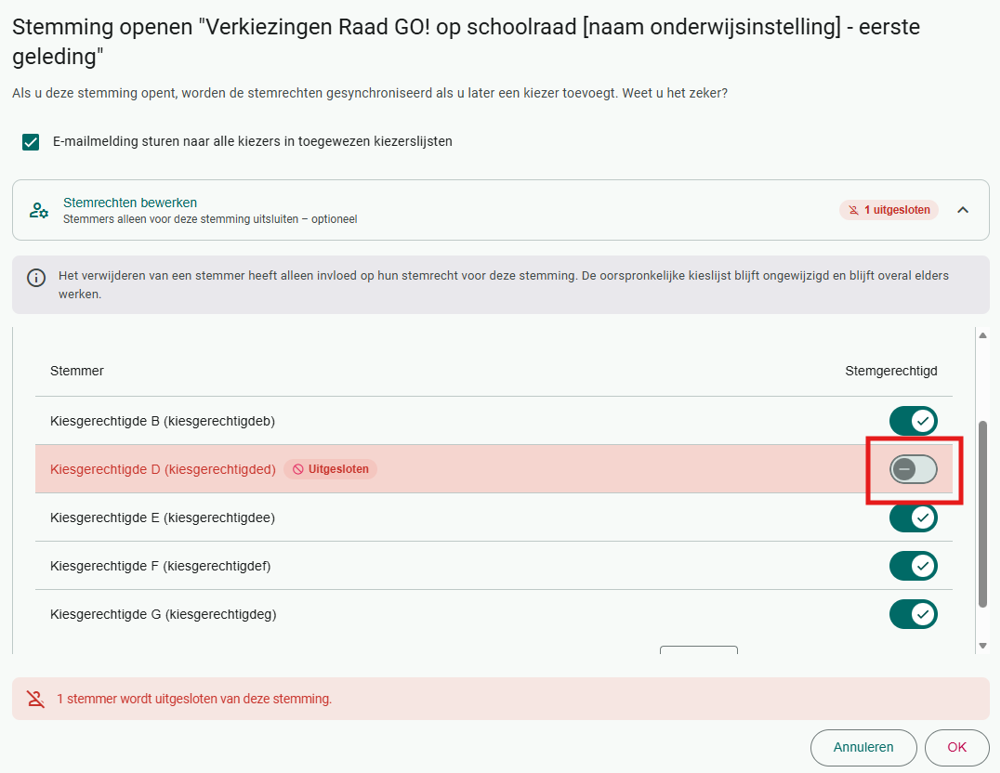The width and height of the screenshot is (1000, 773).
Task: Click the 'E-mailmelding sturen naar alle kiezers' label
Action: tap(253, 142)
